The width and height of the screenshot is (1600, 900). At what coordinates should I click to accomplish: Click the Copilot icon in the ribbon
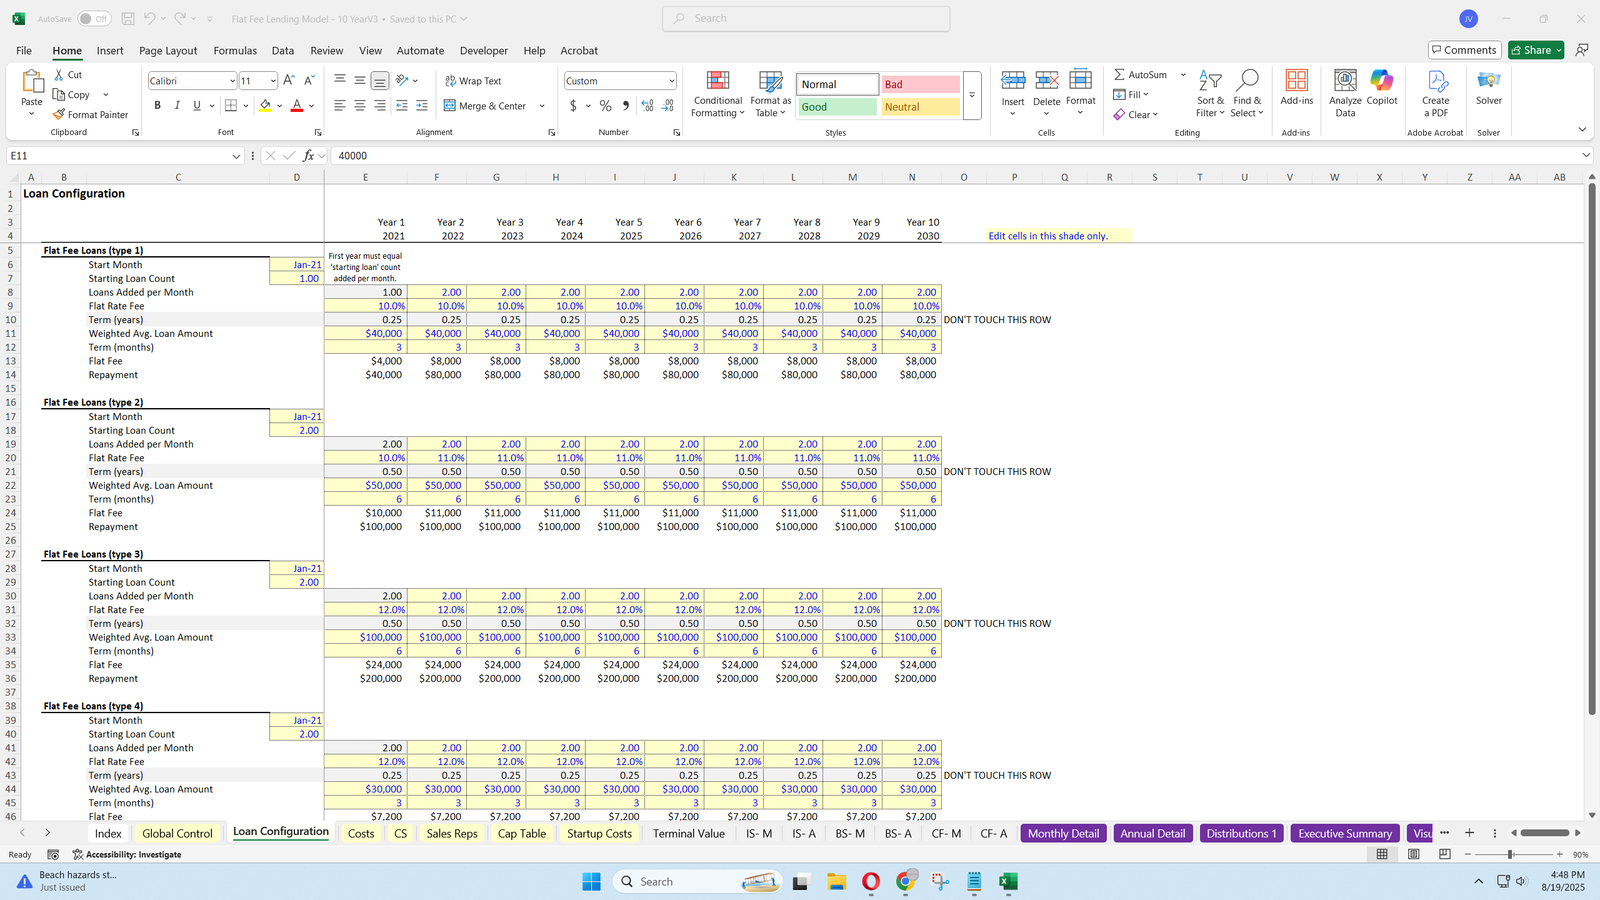click(1382, 88)
